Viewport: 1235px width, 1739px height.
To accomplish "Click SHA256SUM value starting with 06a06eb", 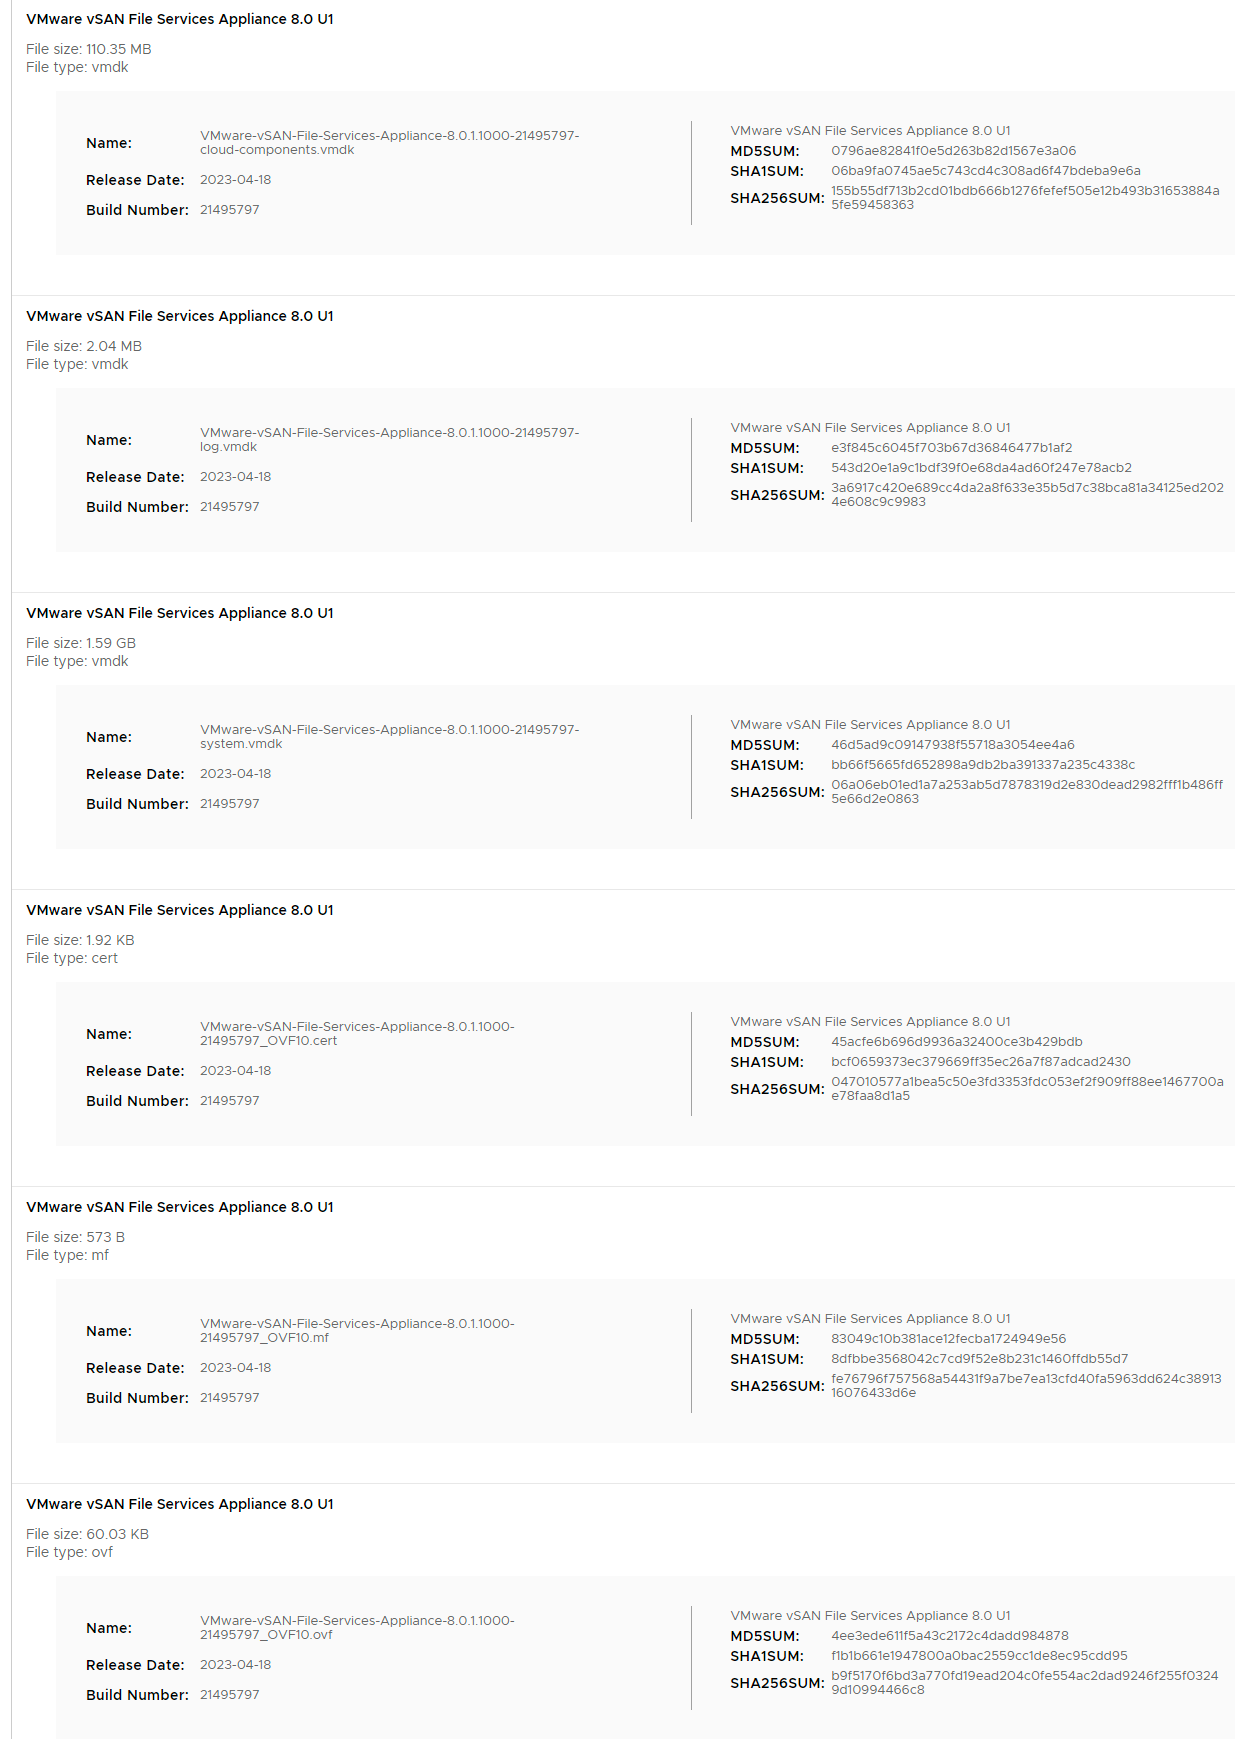I will click(1027, 792).
